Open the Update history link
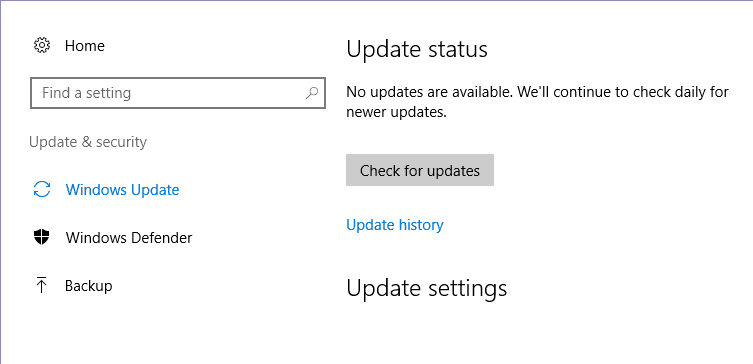753x364 pixels. pos(395,225)
